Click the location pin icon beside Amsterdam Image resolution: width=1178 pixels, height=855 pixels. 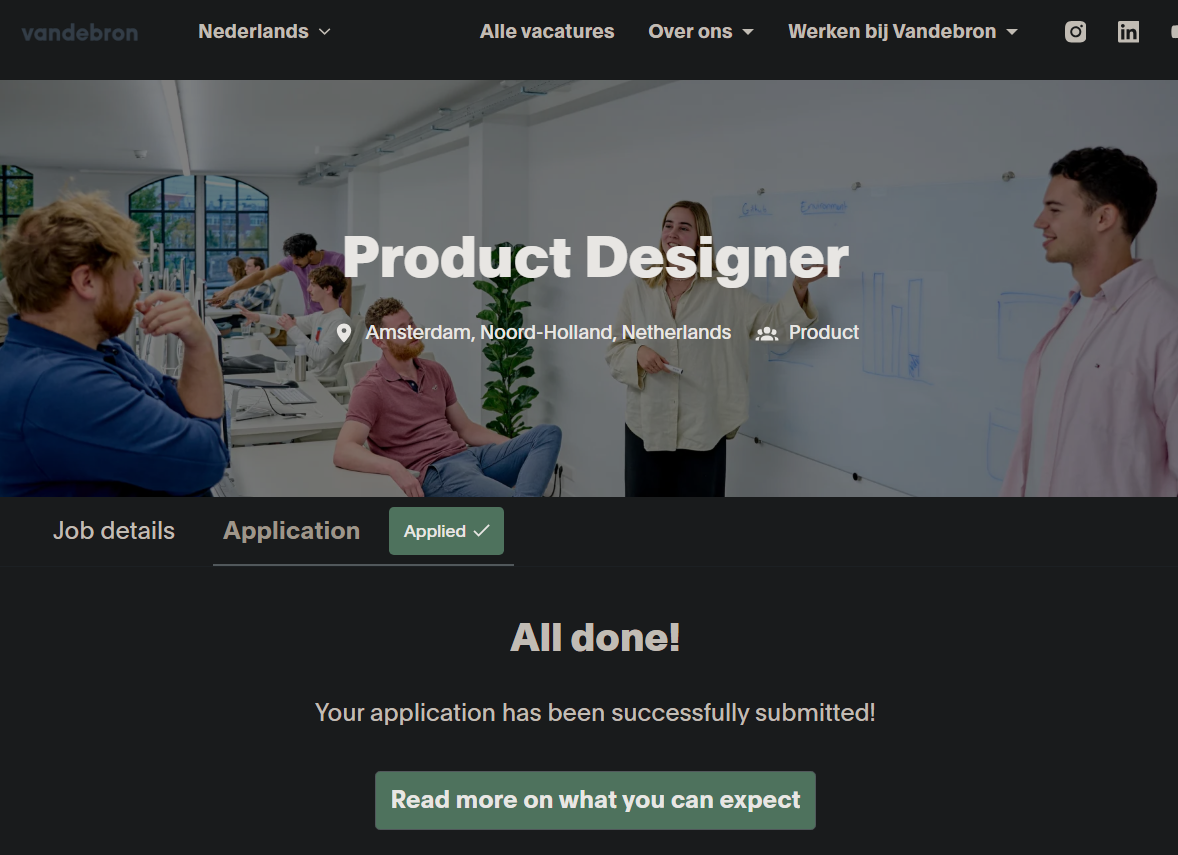point(343,333)
